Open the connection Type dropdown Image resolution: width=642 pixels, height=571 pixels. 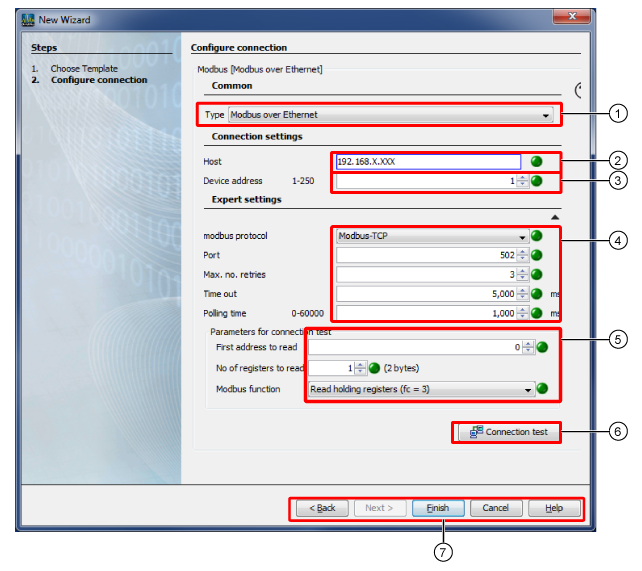tap(545, 115)
